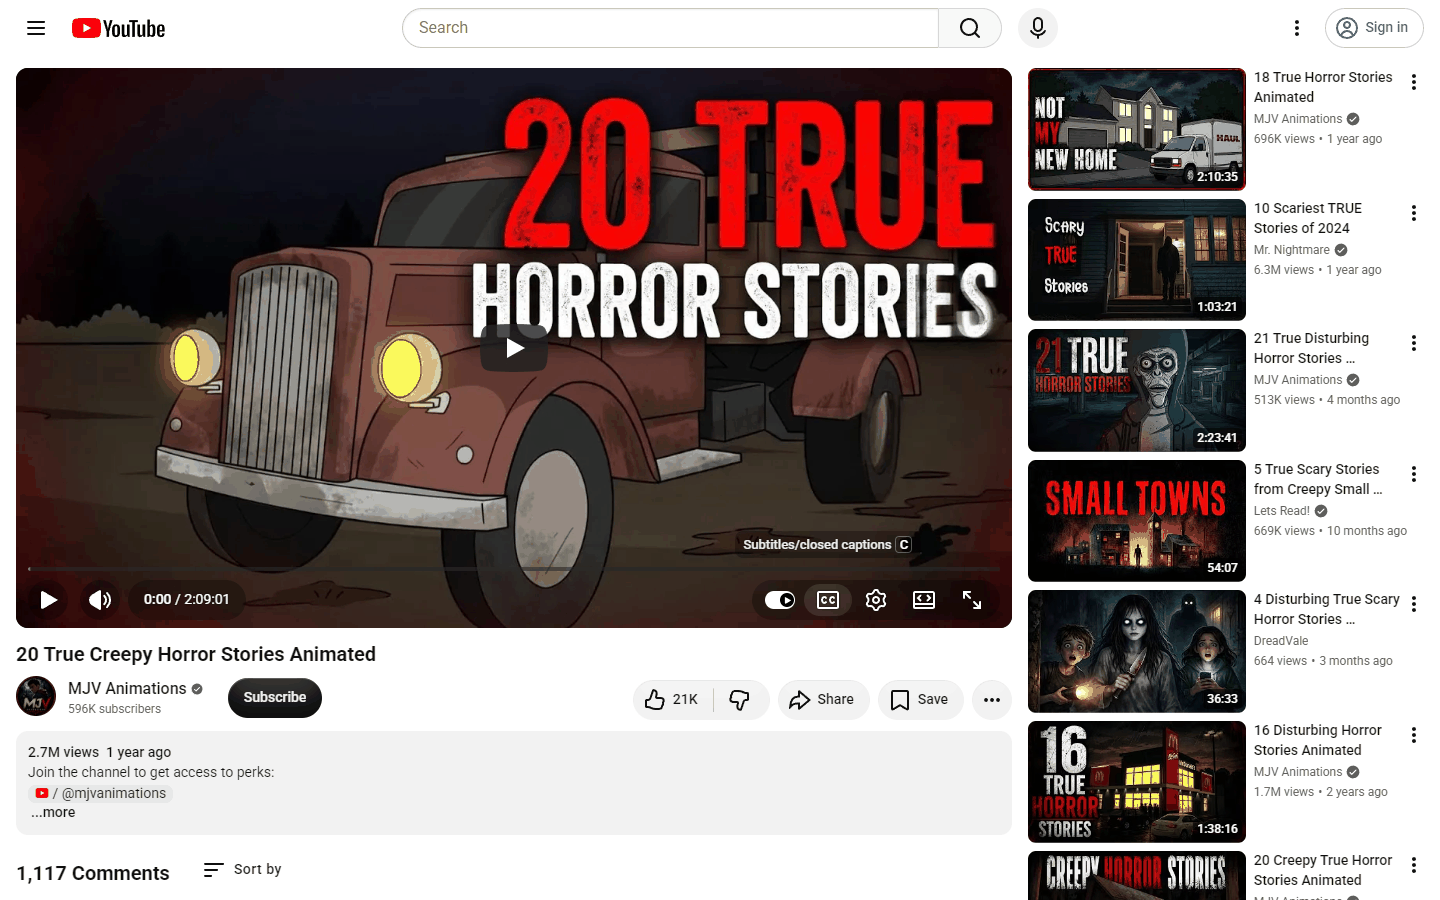The height and width of the screenshot is (900, 1440).
Task: Open MJV Animations channel avatar
Action: pyautogui.click(x=36, y=697)
